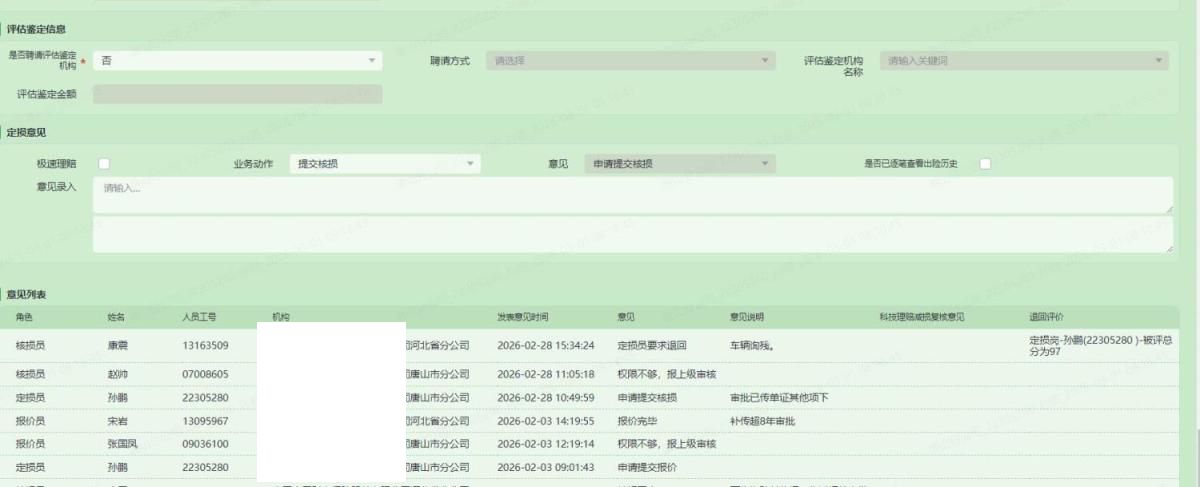This screenshot has width=1200, height=487.
Task: Click the 退回评价 column header
Action: click(x=1049, y=317)
